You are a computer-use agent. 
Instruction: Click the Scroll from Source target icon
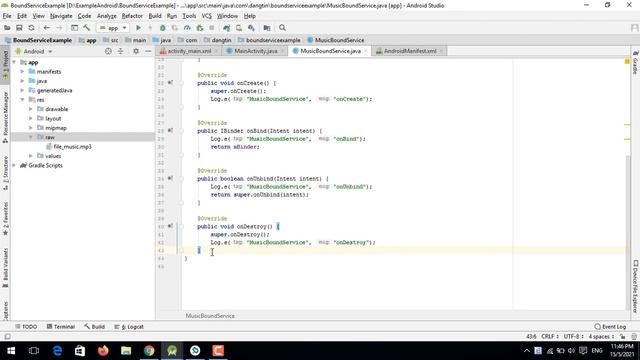pos(108,51)
